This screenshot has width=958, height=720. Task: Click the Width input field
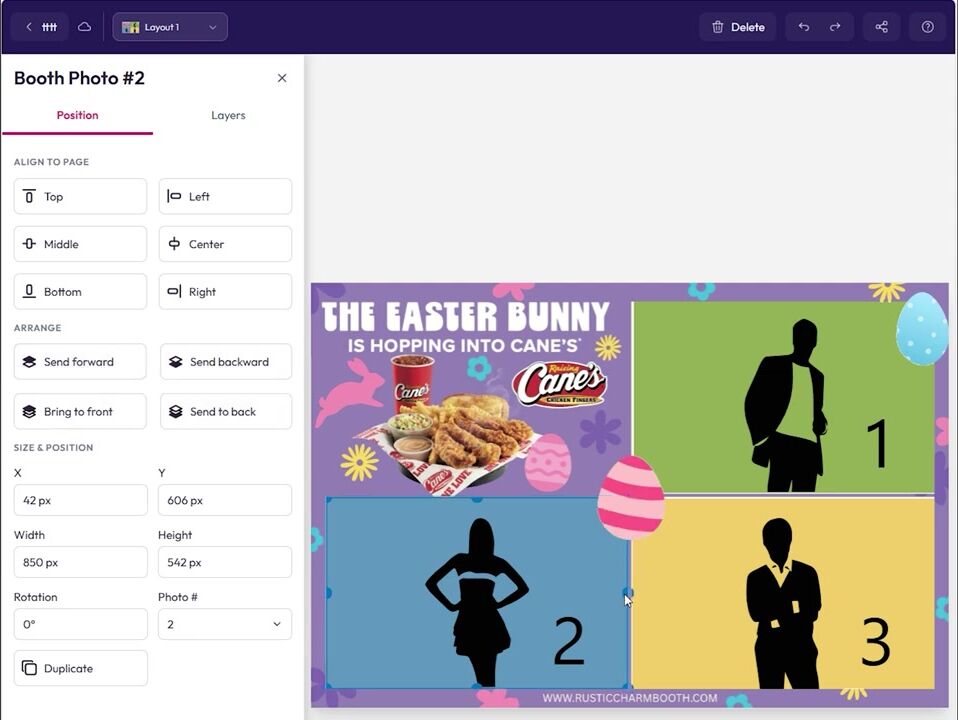click(80, 562)
